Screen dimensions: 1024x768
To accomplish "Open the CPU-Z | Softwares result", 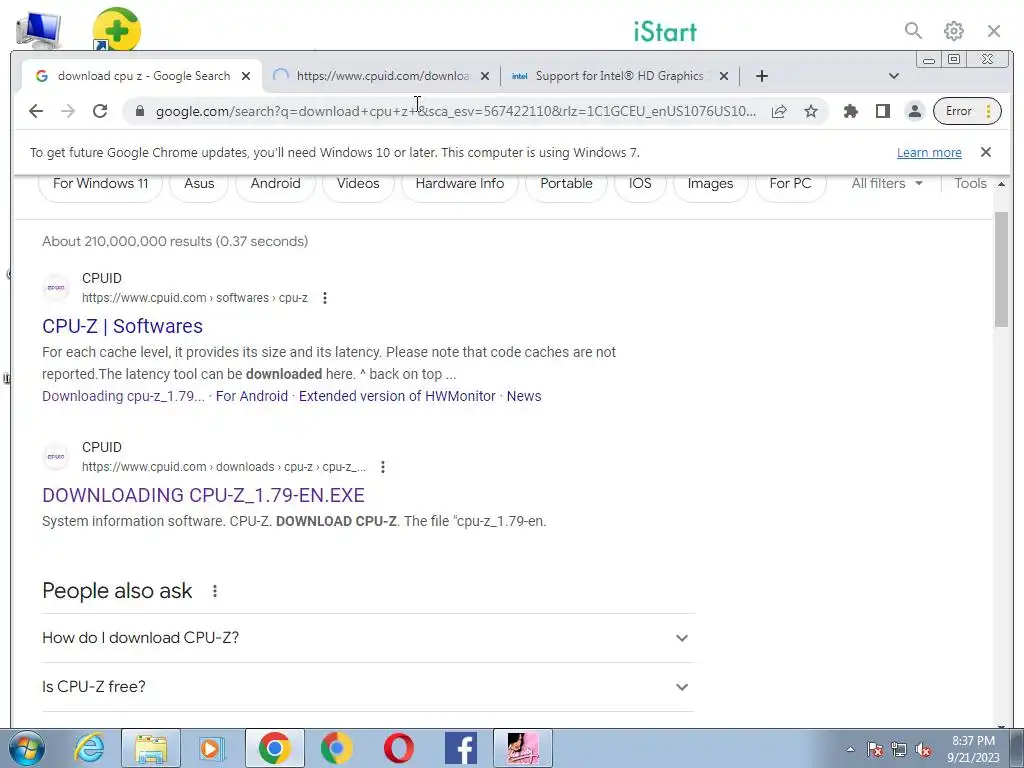I will 122,326.
